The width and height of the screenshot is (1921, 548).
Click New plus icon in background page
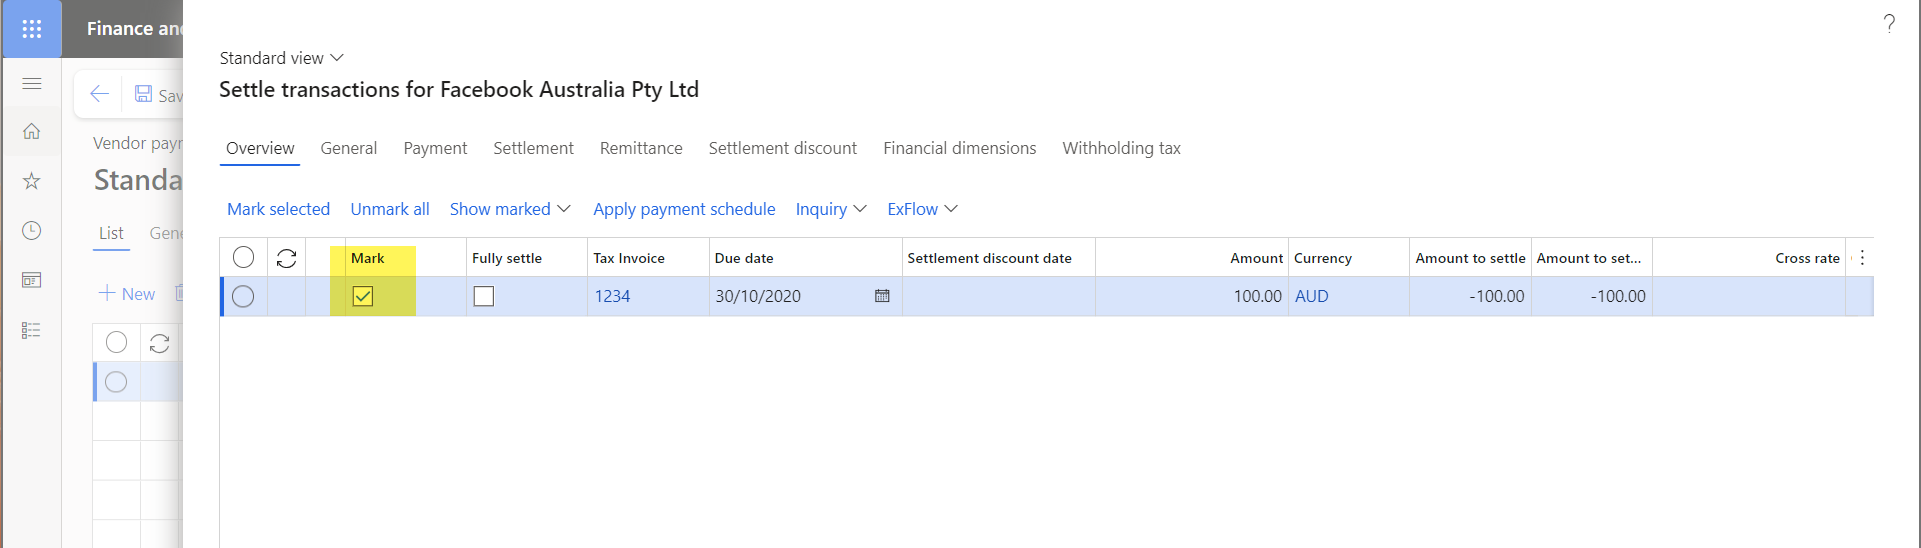(x=107, y=293)
